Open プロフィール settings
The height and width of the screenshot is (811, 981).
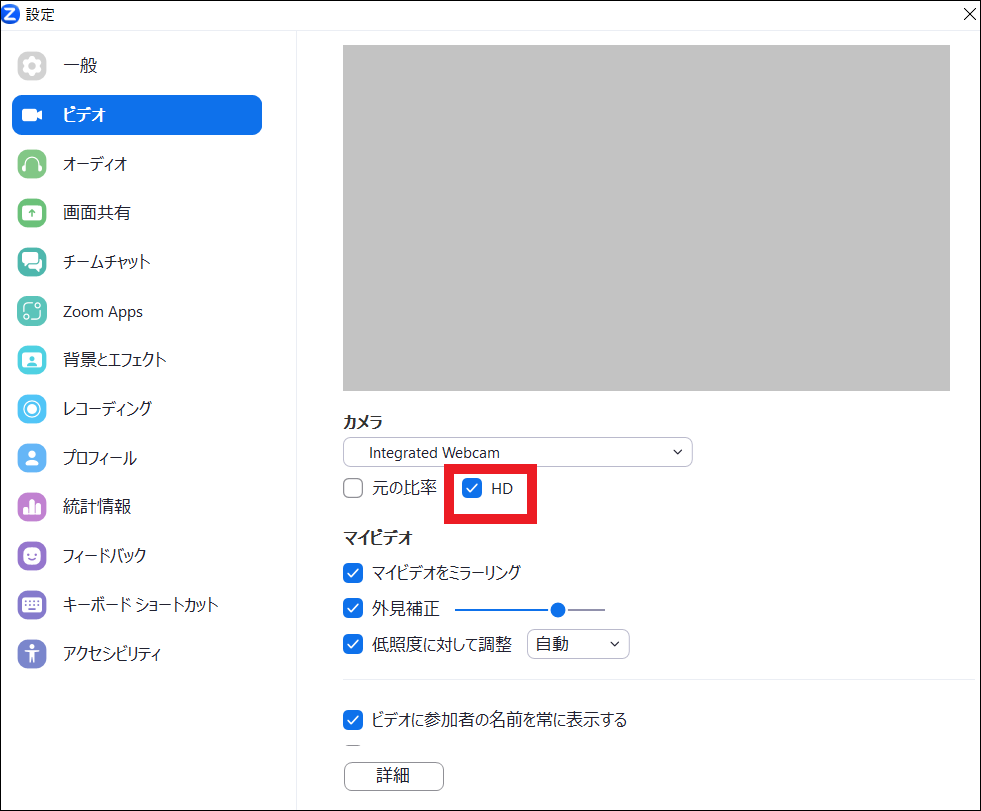click(137, 458)
